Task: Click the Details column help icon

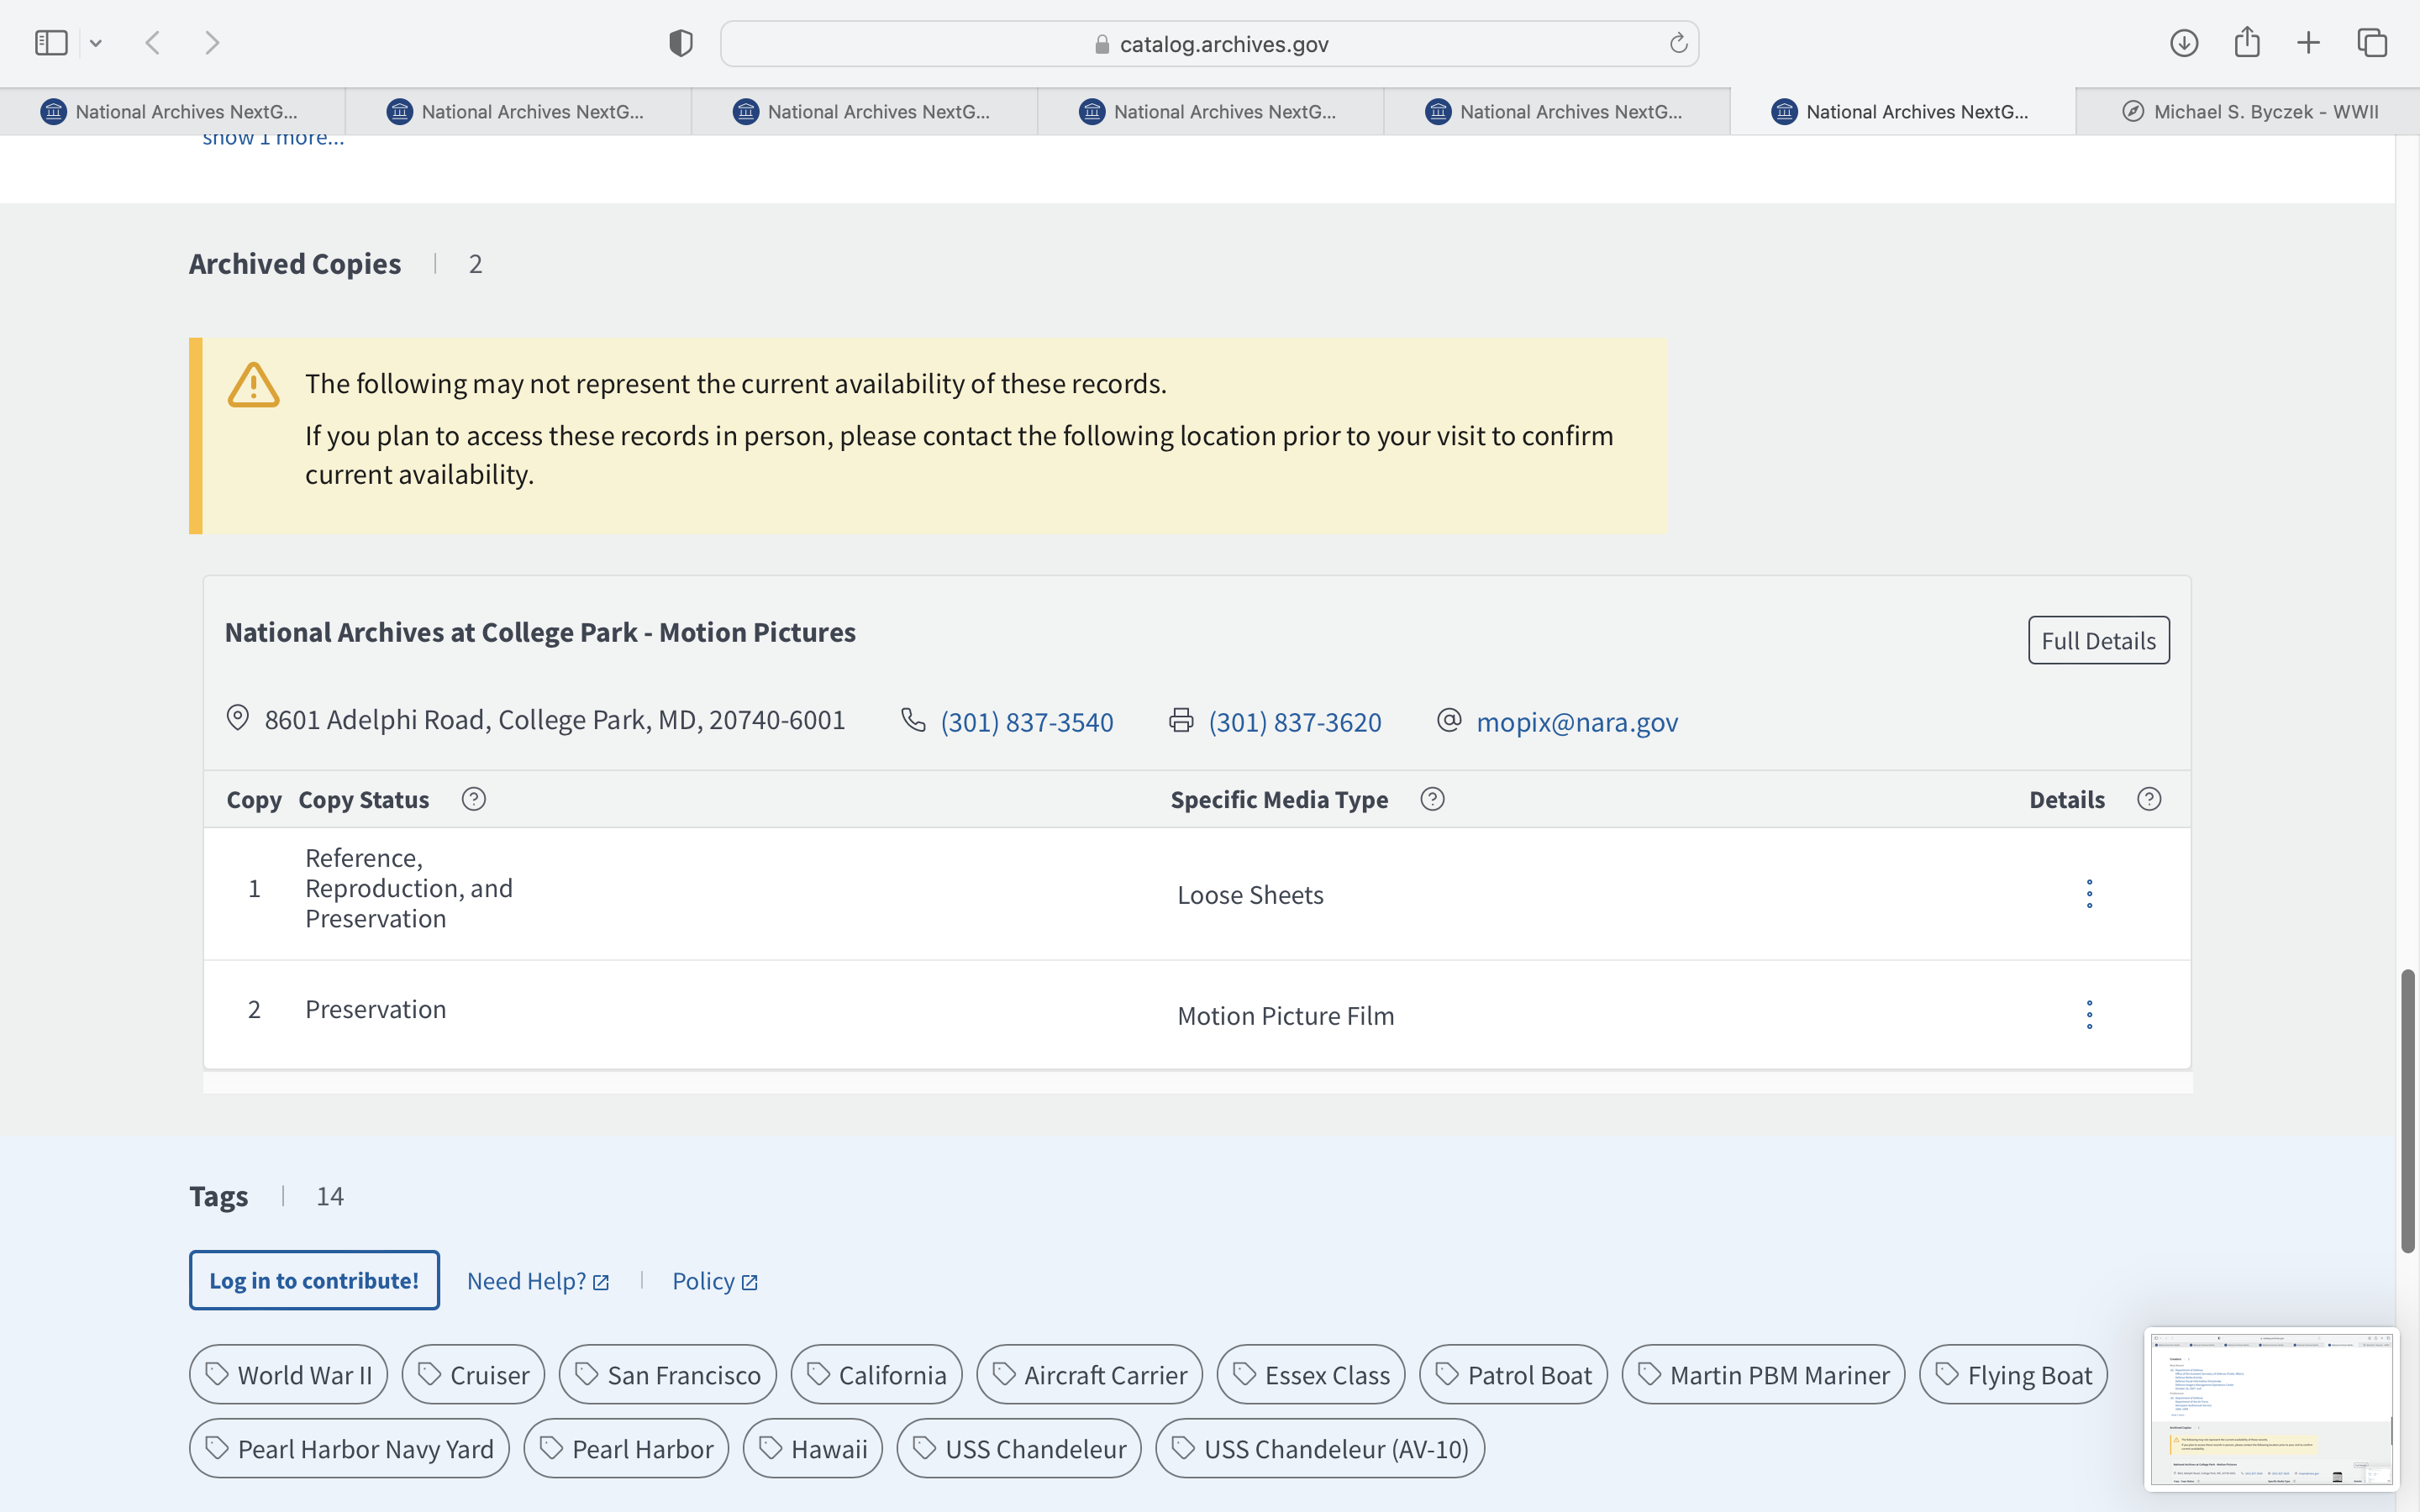Action: point(2149,799)
